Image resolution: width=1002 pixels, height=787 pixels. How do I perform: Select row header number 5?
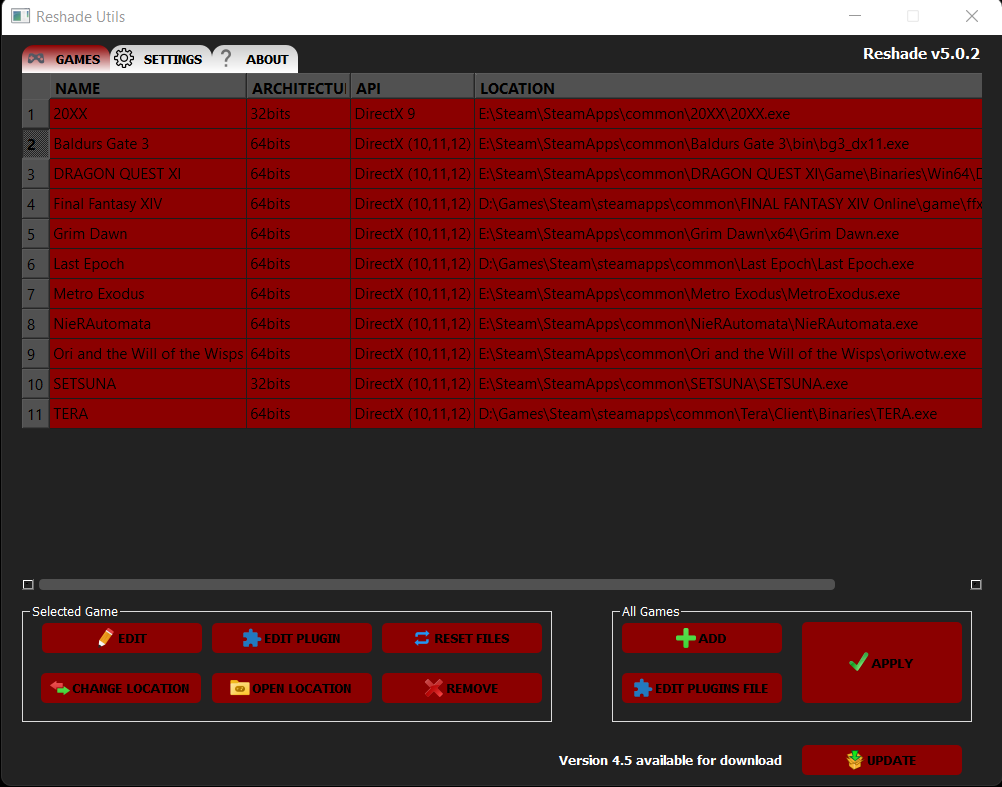[35, 234]
